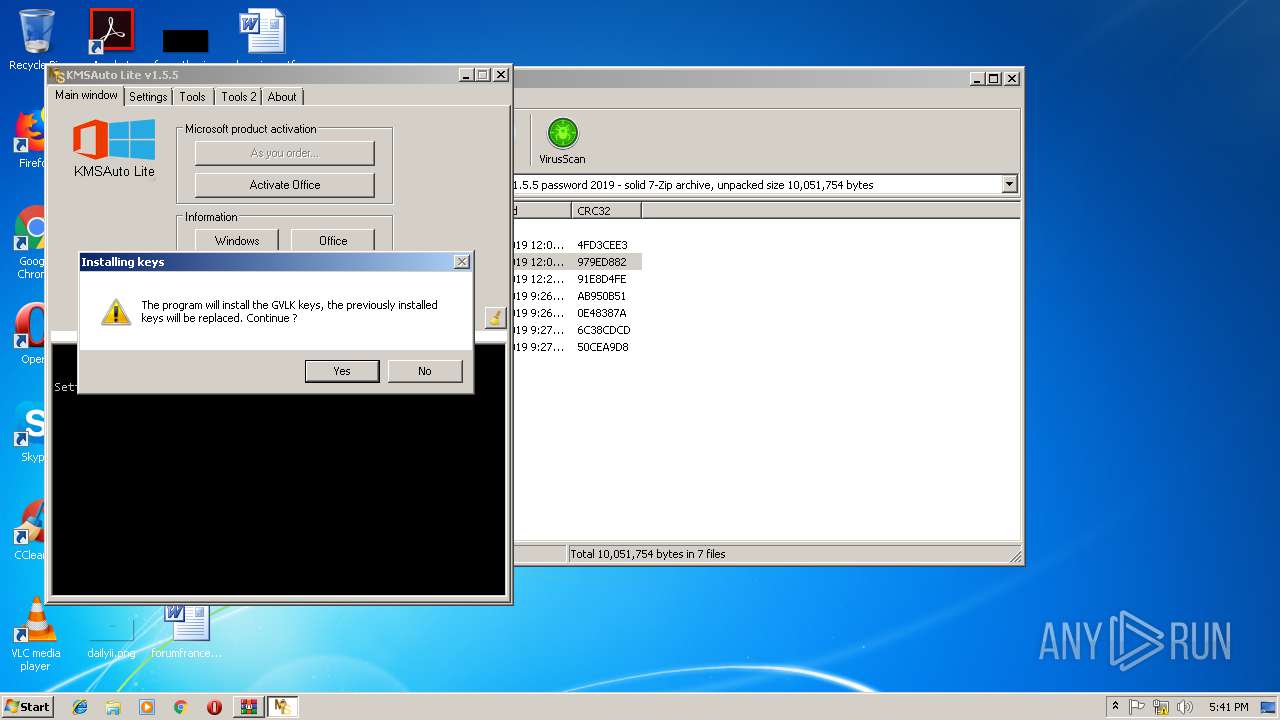
Task: Click the 5:41 PM clock
Action: click(x=1228, y=707)
